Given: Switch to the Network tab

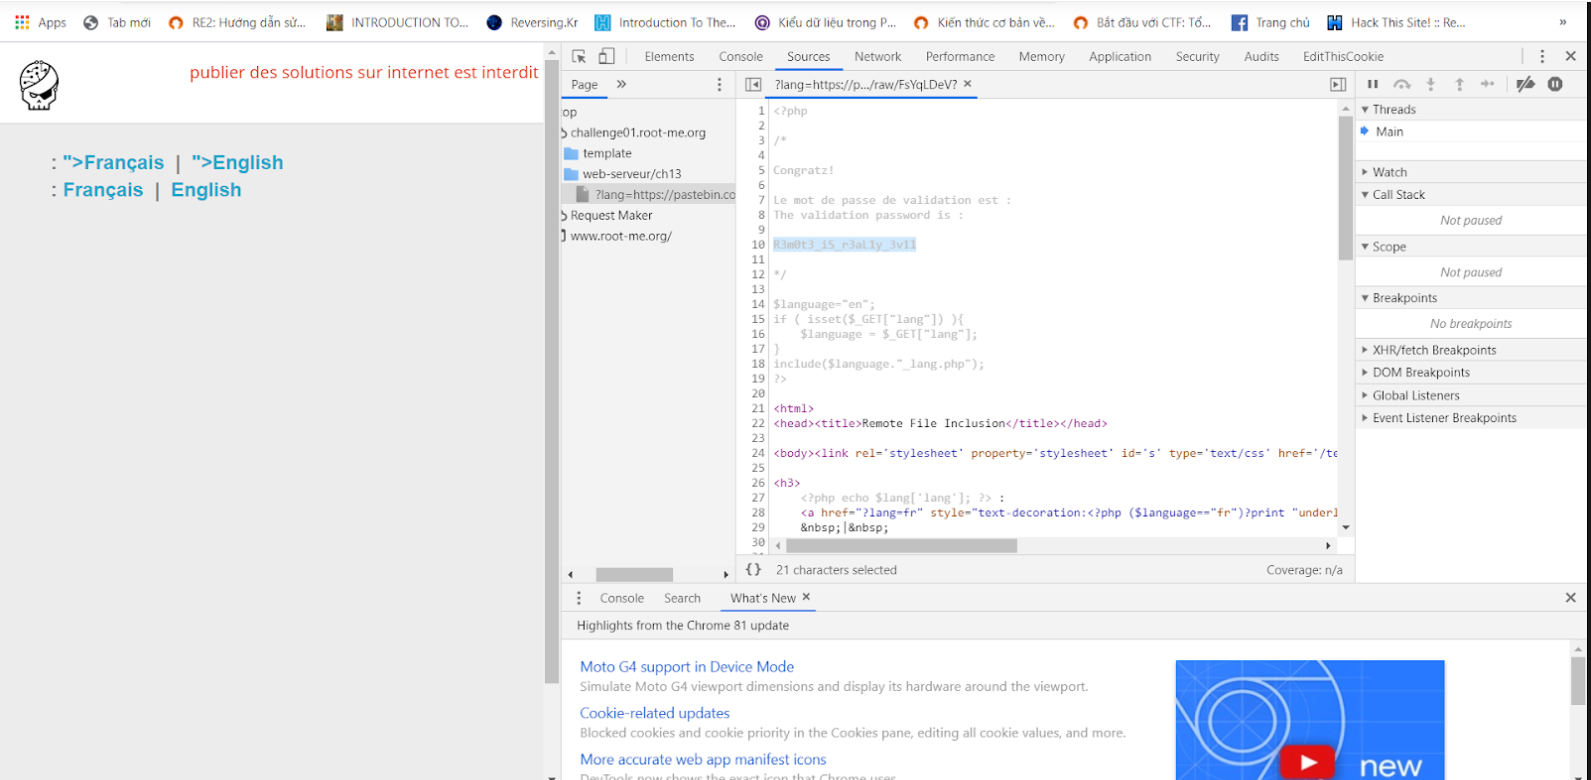Looking at the screenshot, I should pos(877,57).
